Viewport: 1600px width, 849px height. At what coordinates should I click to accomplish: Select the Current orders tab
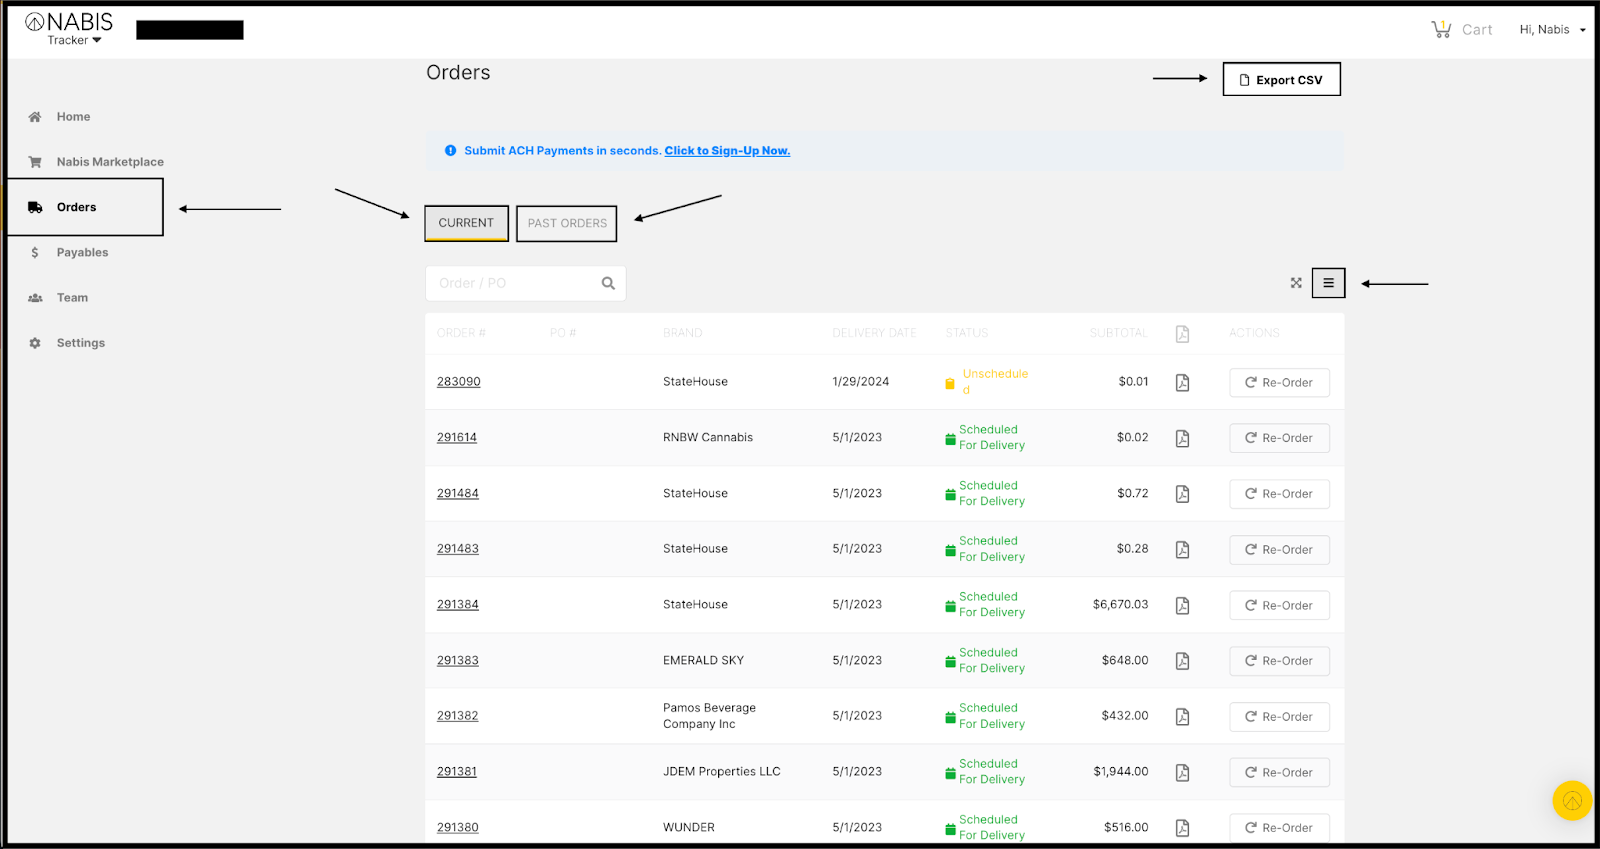466,224
